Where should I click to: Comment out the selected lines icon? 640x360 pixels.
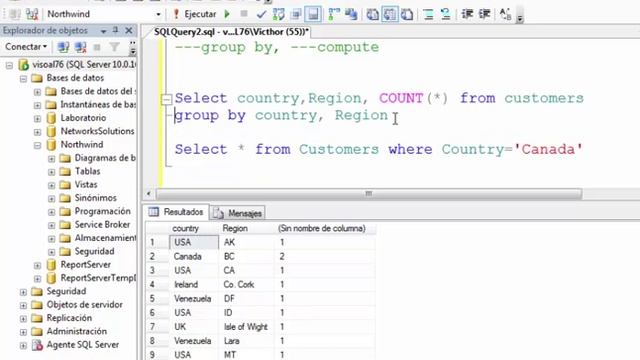click(x=428, y=15)
